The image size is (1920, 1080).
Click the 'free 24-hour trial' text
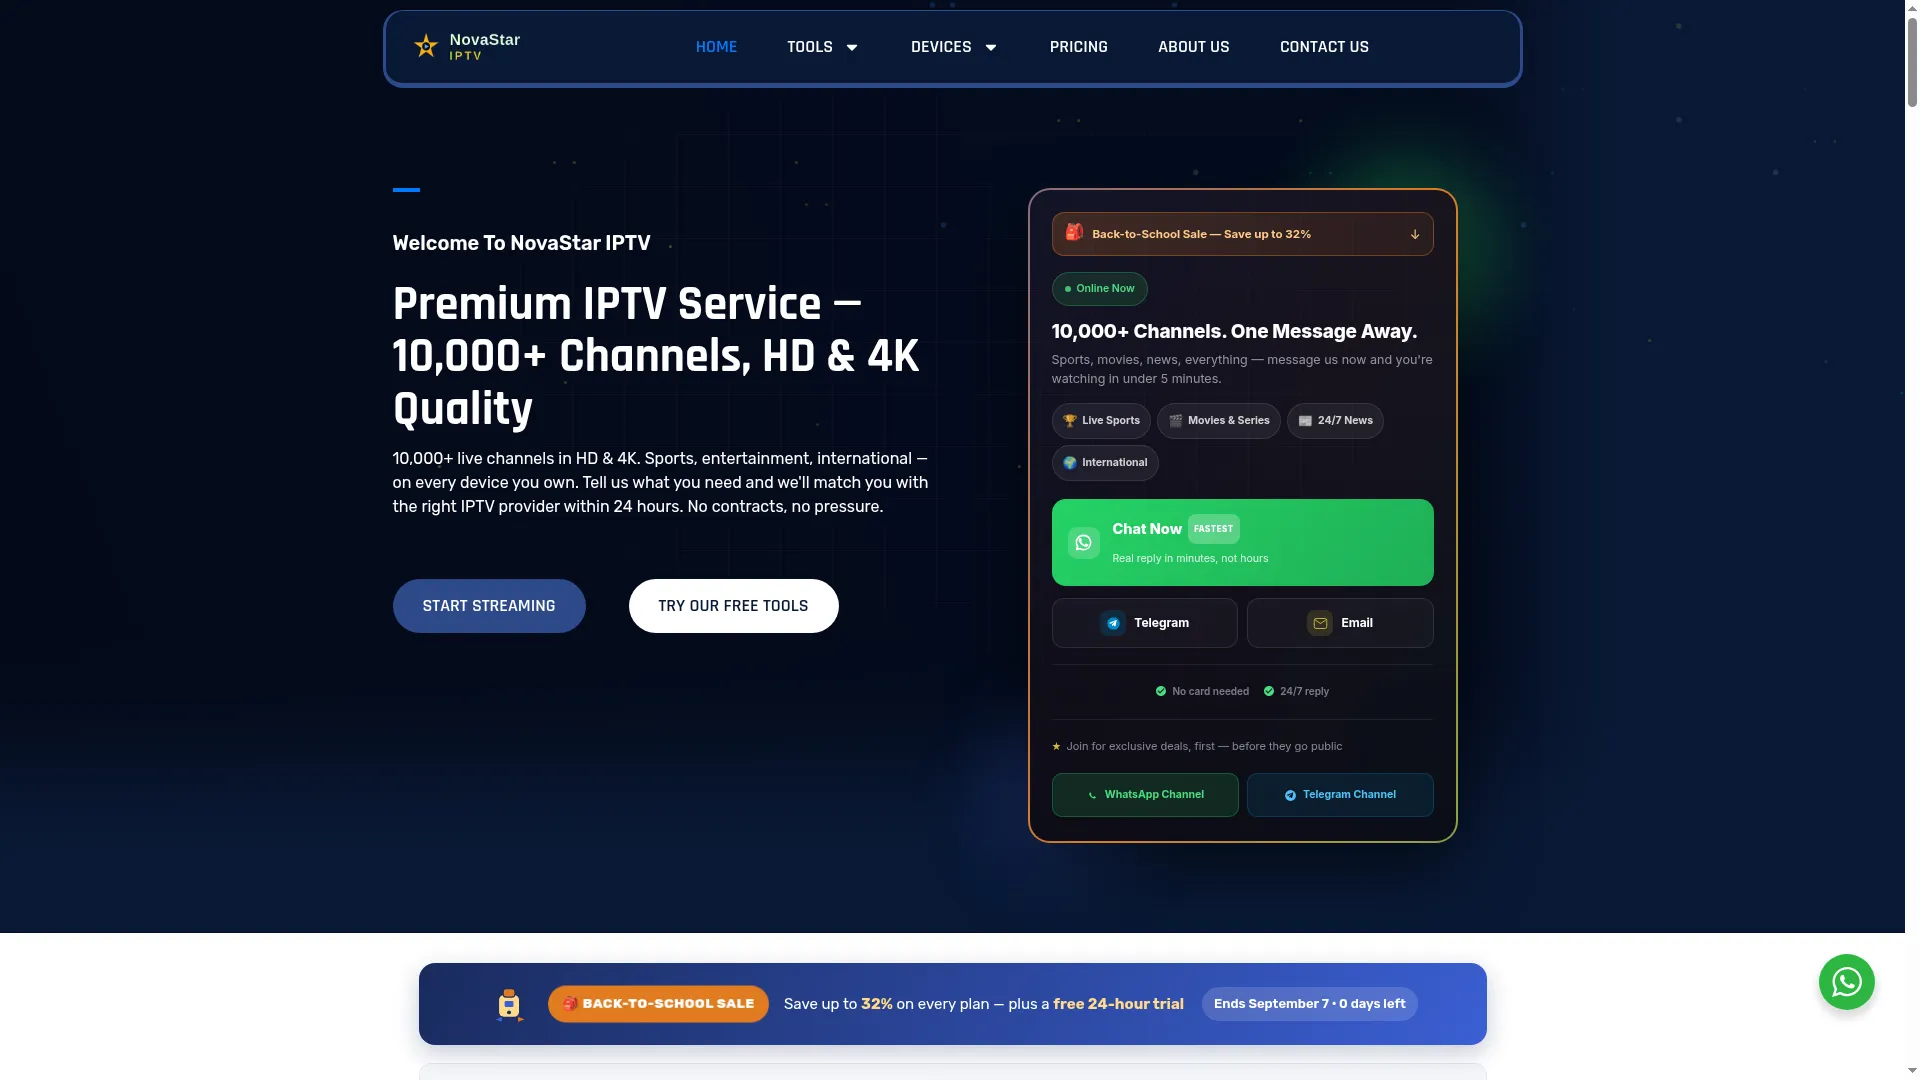click(x=1118, y=1004)
